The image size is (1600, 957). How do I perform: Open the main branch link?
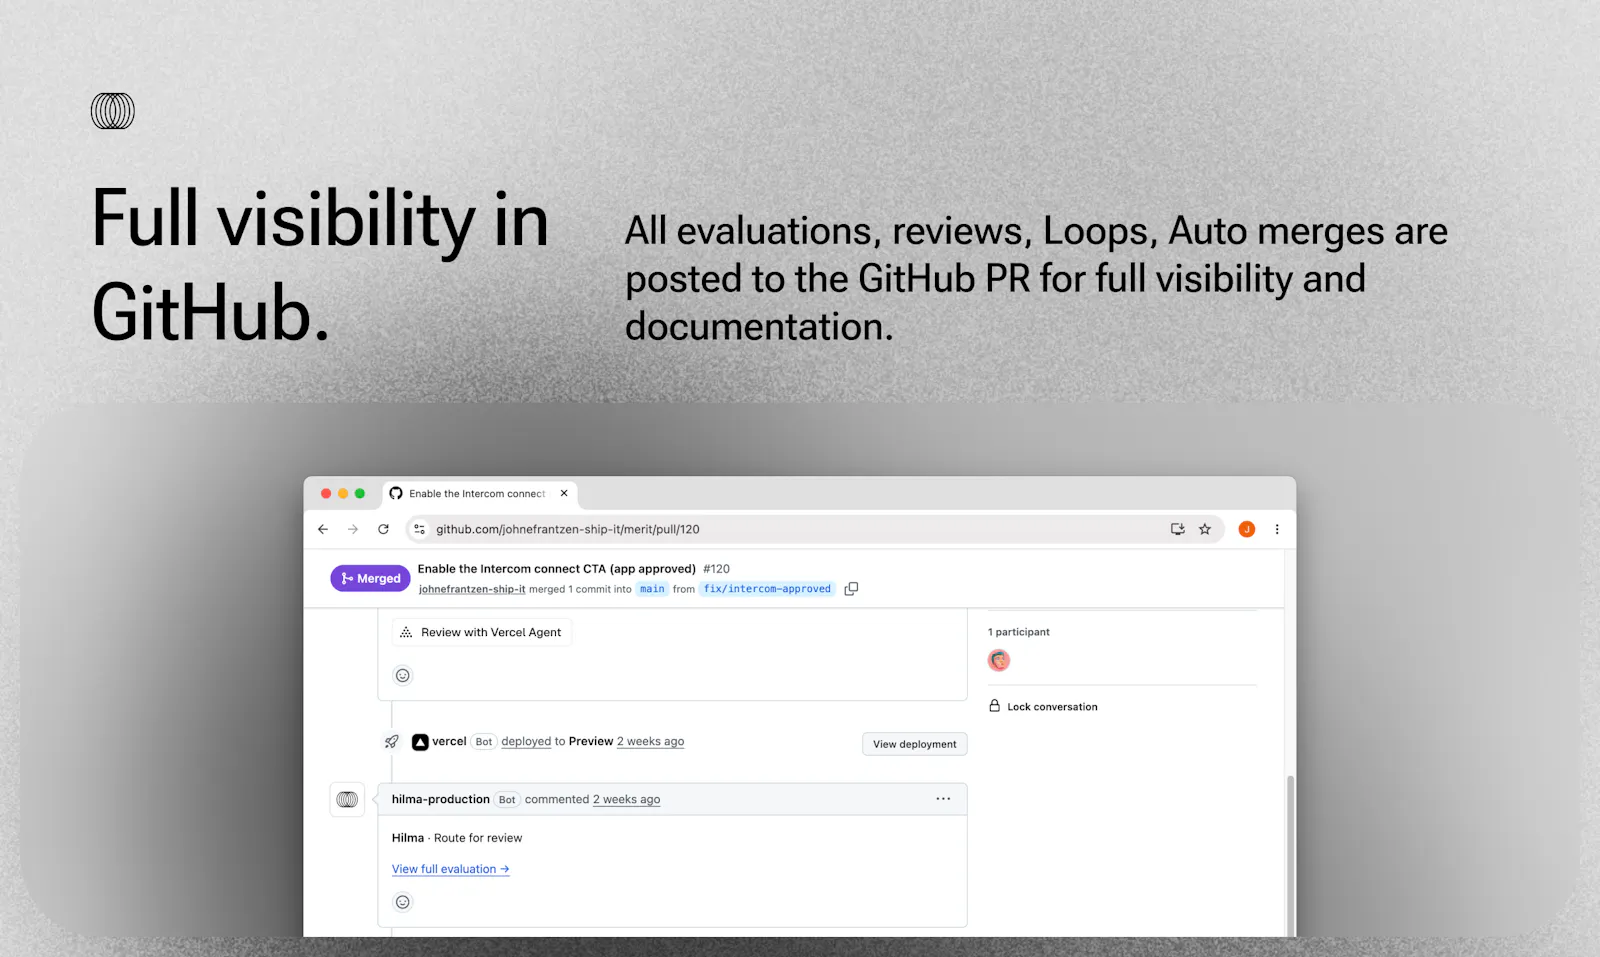(652, 589)
